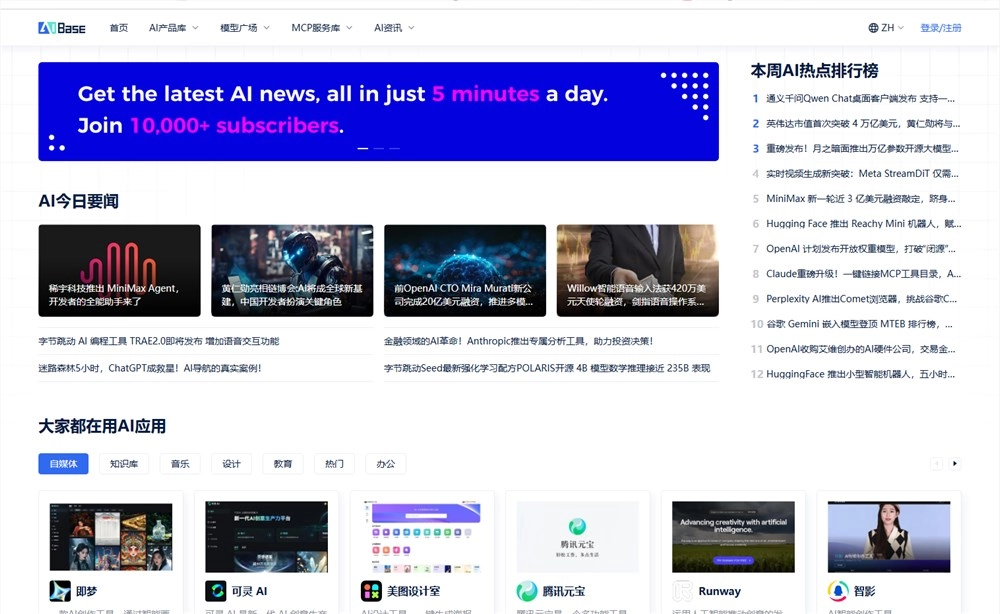Screen dimensions: 1000x614
Task: Click the newsletter subscribers banner
Action: coord(378,111)
